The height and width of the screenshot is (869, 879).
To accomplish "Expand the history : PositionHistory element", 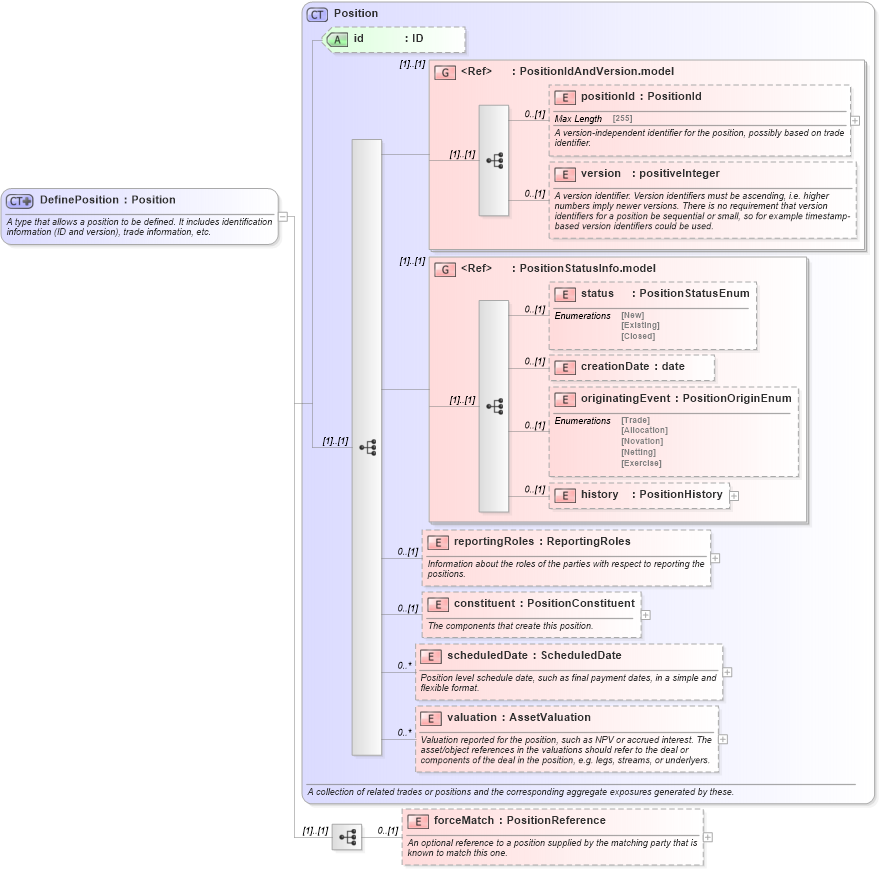I will tap(734, 494).
